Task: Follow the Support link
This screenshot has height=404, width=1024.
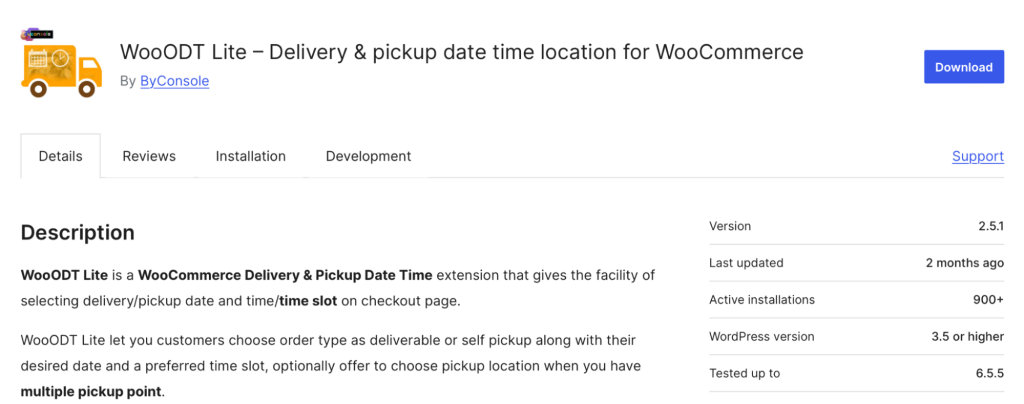Action: (x=977, y=156)
